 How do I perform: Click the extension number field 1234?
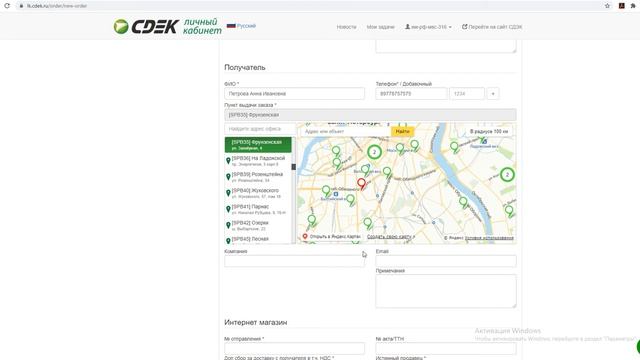[467, 93]
